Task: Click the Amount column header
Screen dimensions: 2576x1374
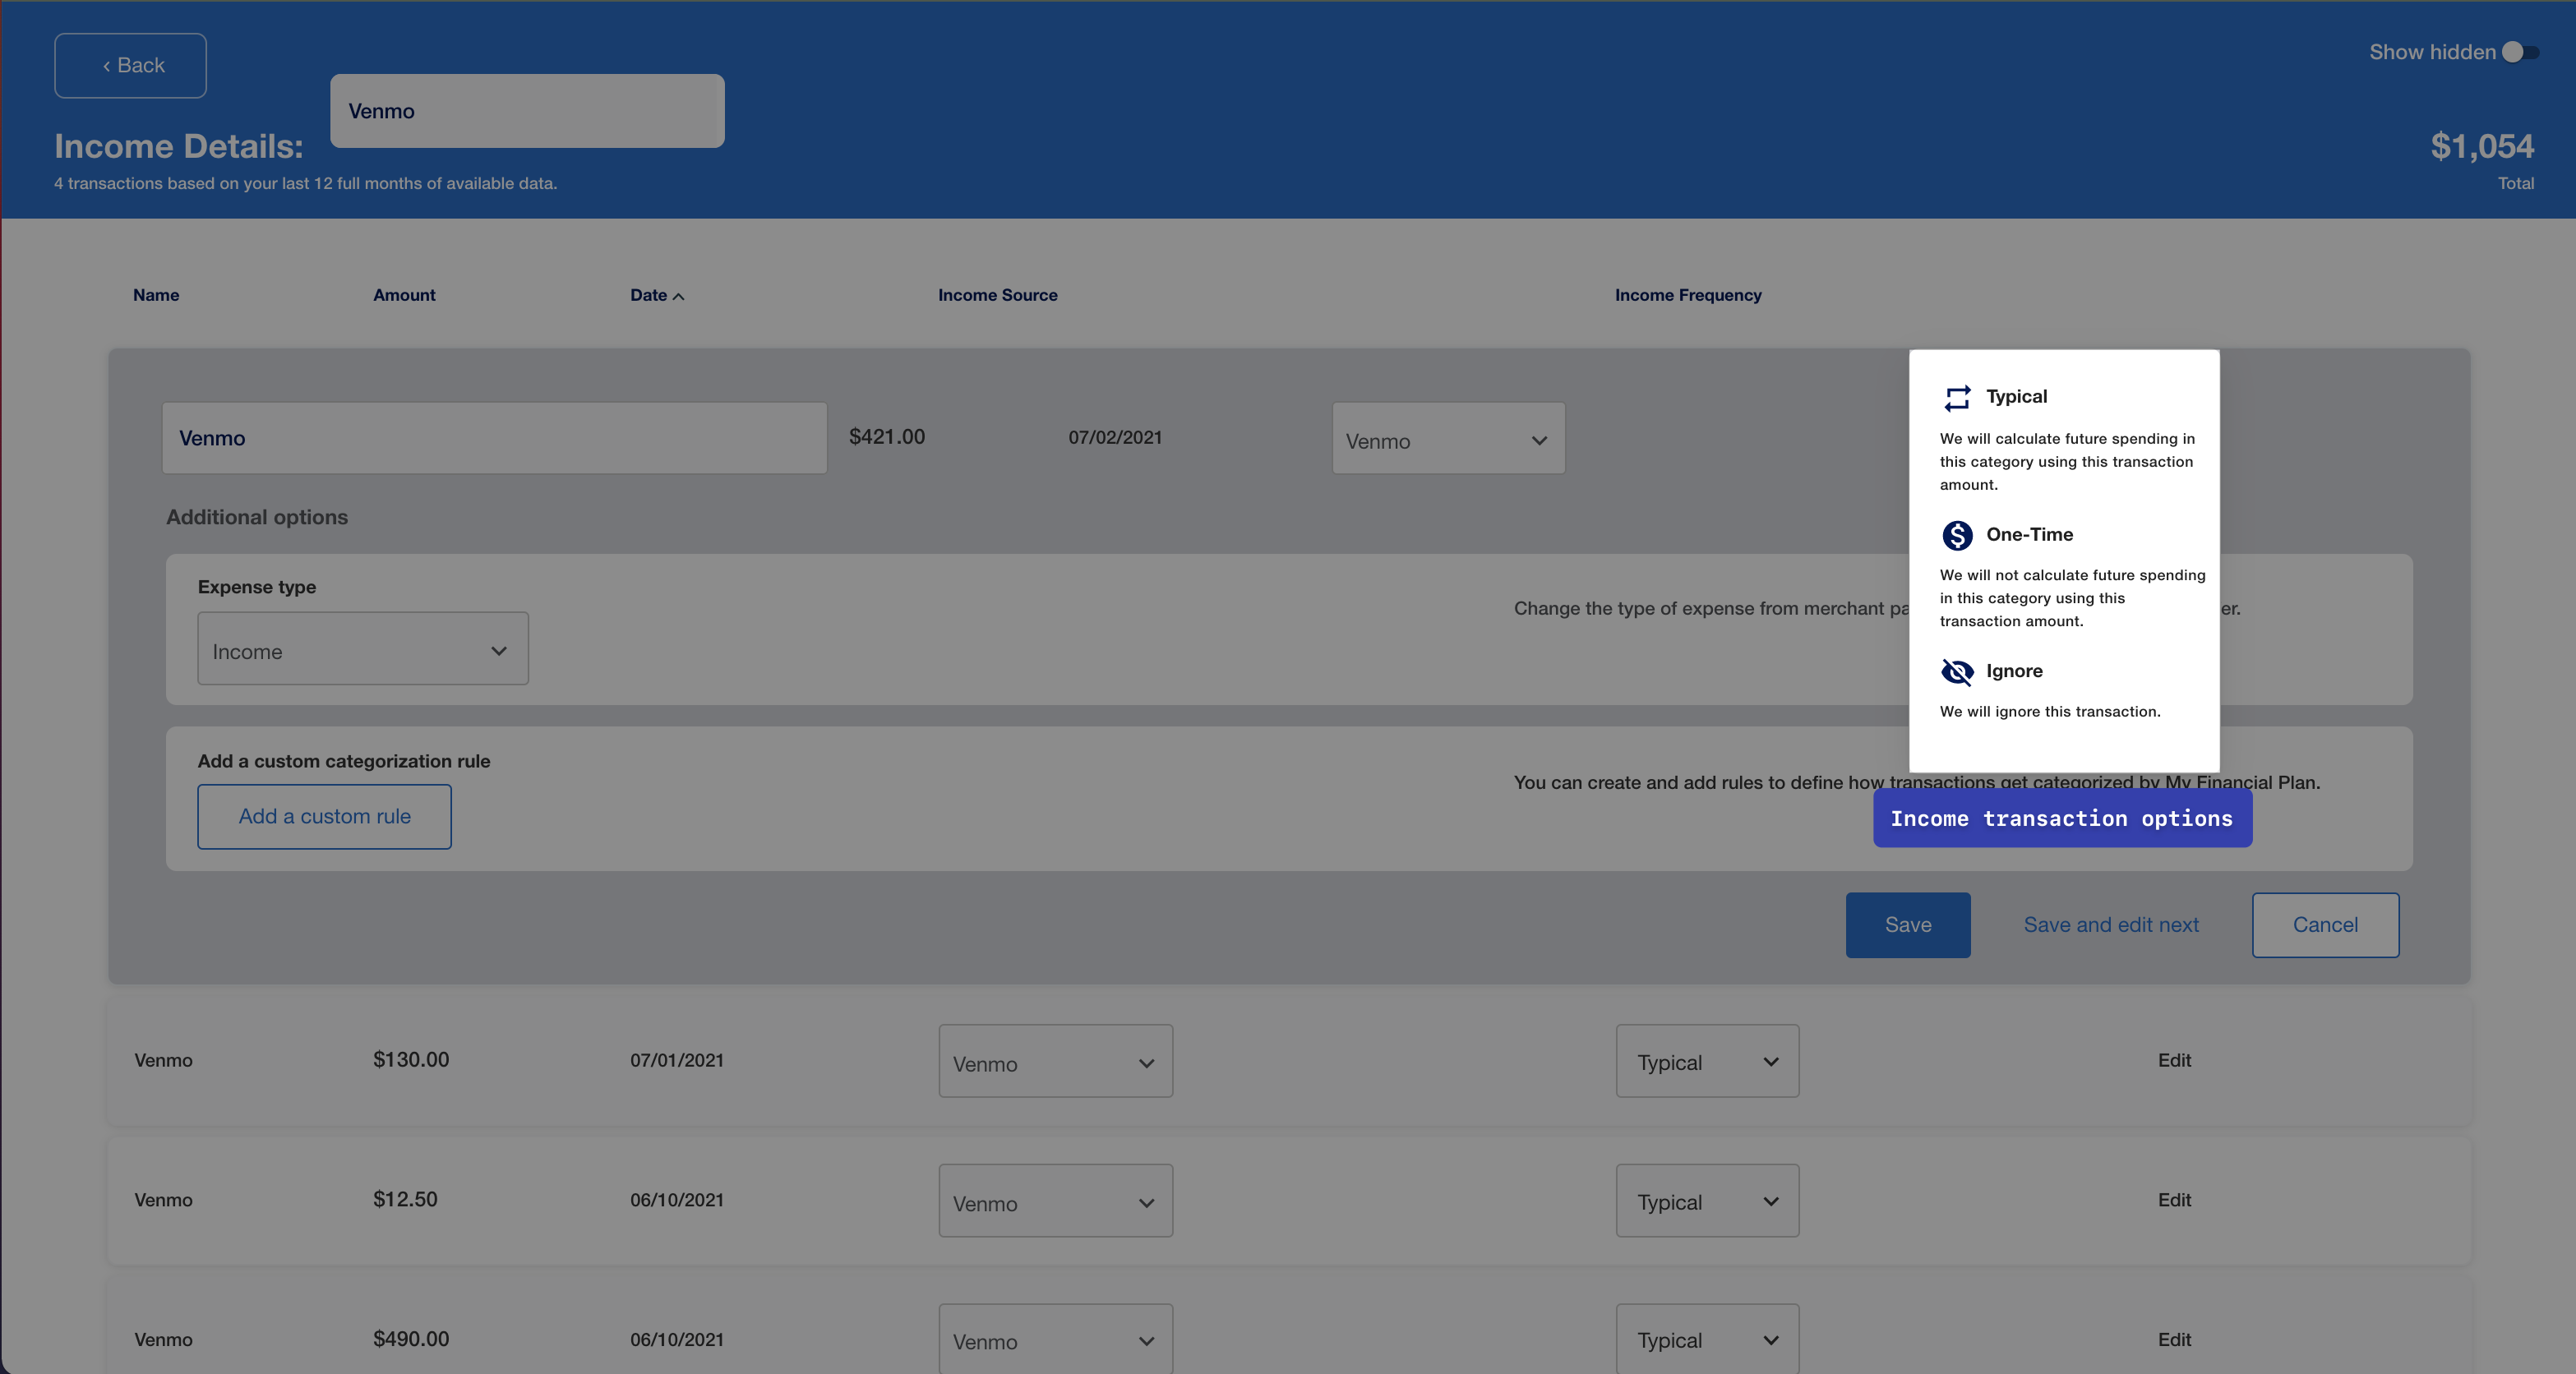Action: point(404,295)
